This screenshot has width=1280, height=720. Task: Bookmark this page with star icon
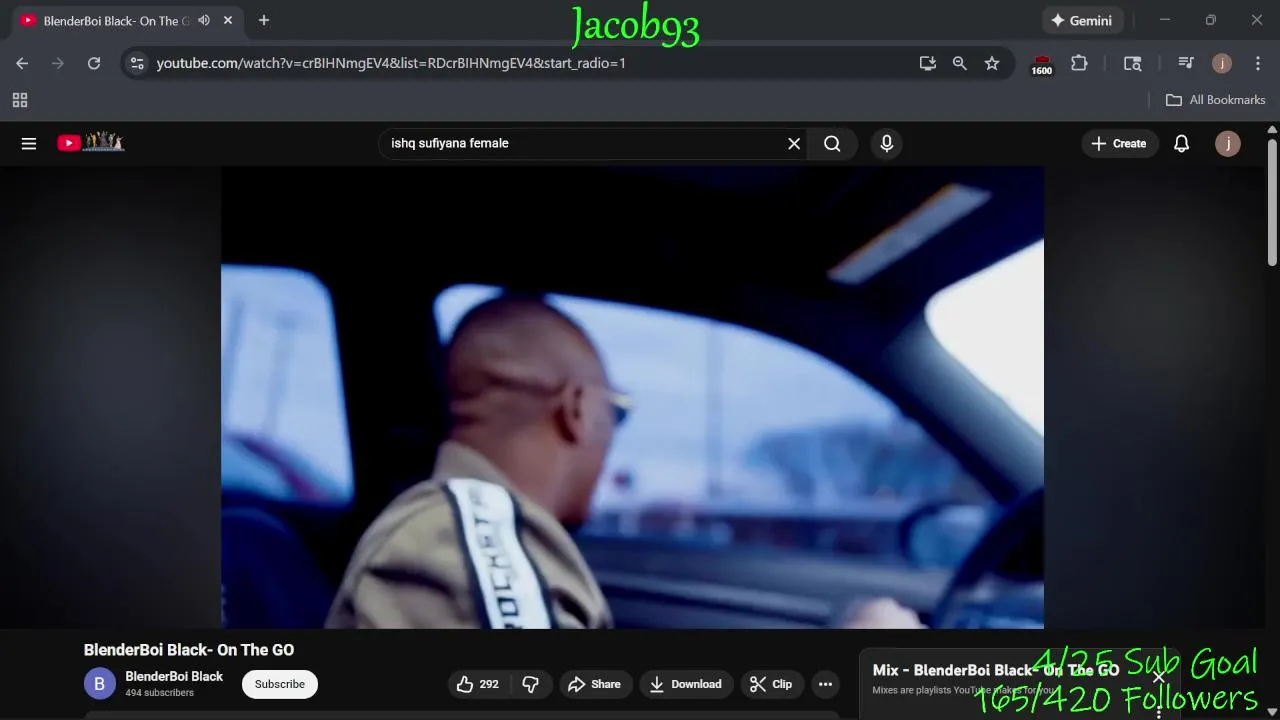coord(992,63)
